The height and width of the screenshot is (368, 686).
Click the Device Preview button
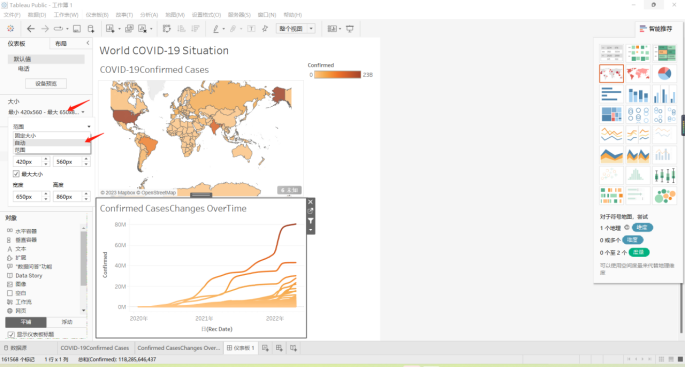point(46,83)
